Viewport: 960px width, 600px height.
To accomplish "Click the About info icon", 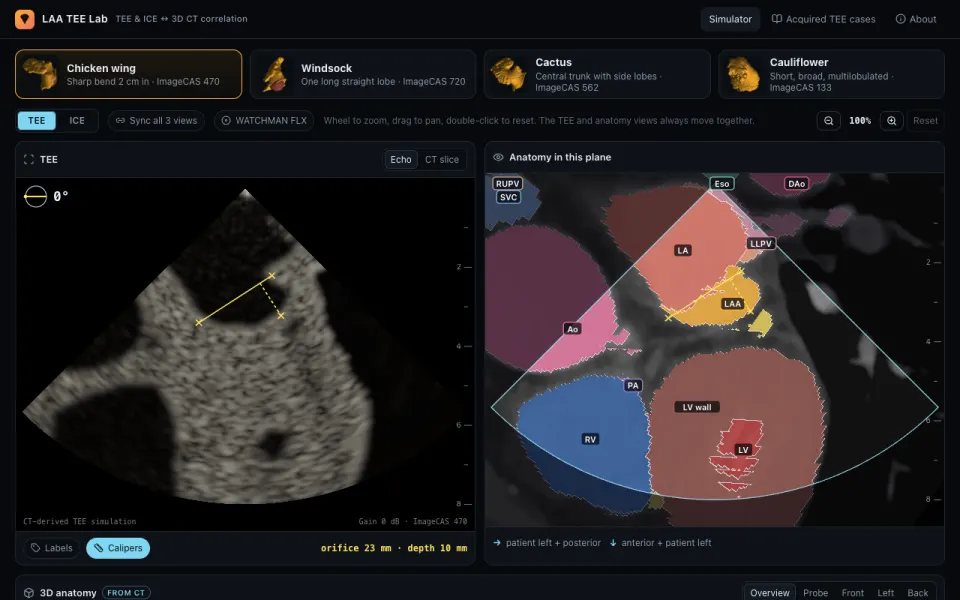I will click(900, 19).
